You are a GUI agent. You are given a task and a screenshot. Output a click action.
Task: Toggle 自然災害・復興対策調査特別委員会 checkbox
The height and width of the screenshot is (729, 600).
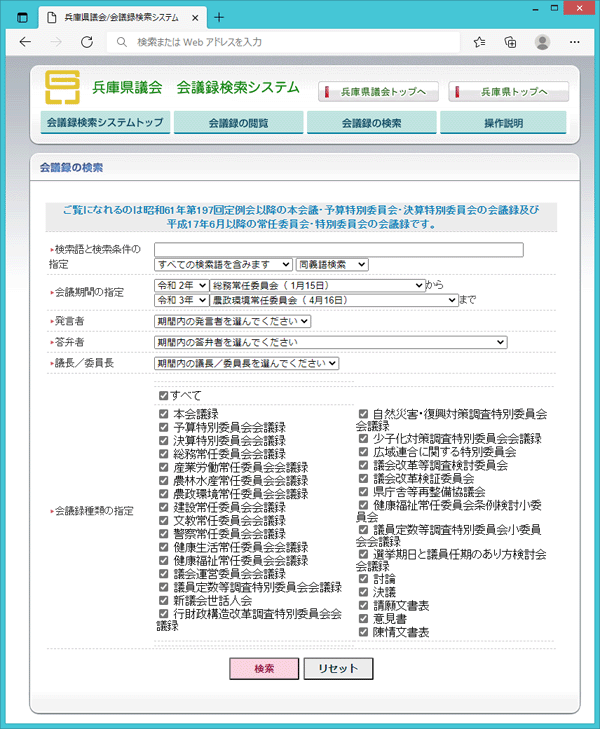click(x=363, y=414)
